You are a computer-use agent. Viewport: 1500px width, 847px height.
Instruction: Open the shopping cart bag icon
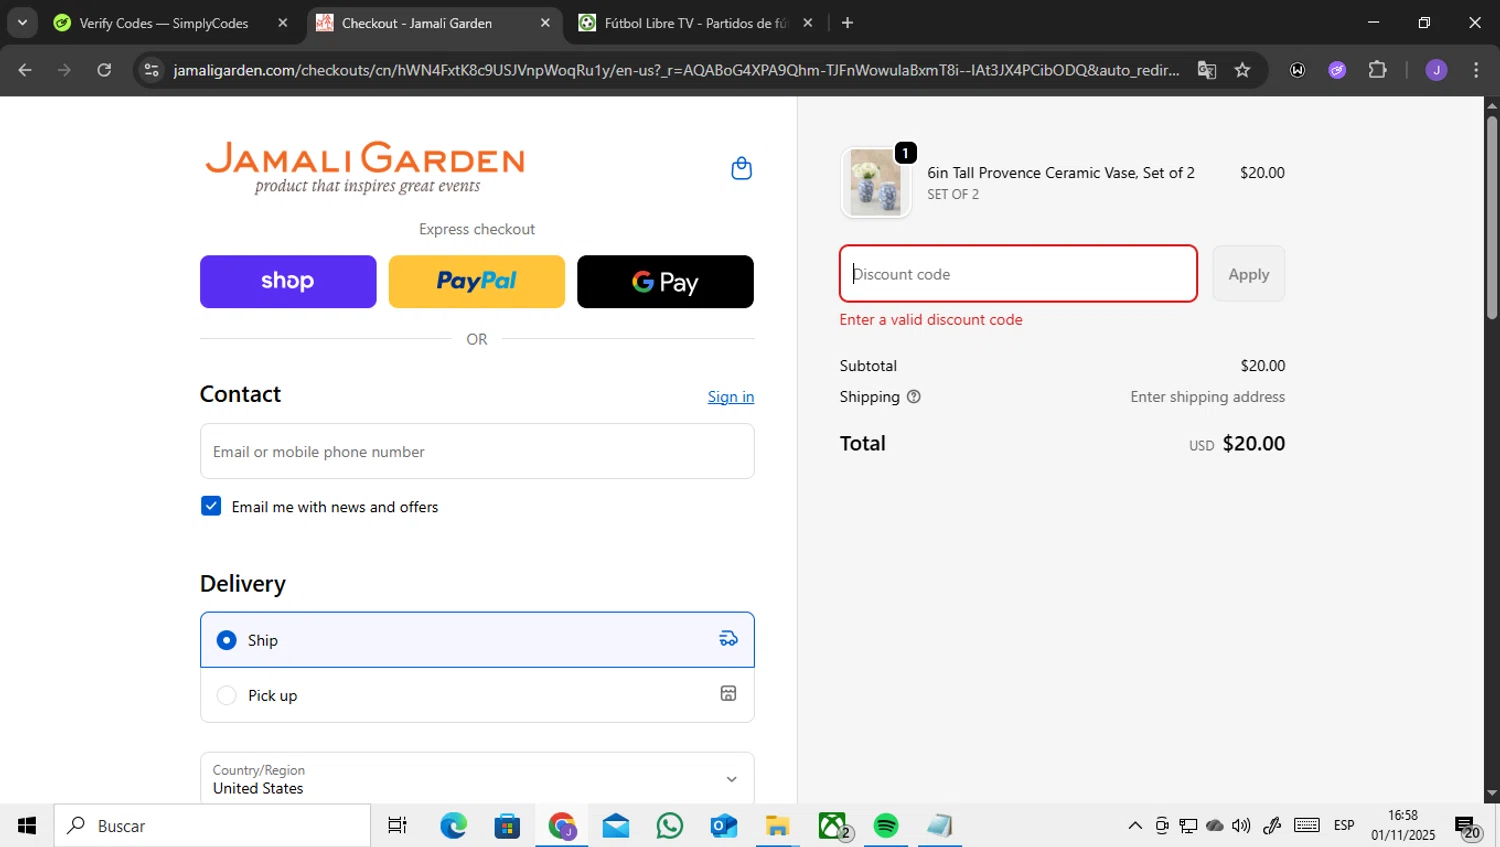[x=741, y=168]
